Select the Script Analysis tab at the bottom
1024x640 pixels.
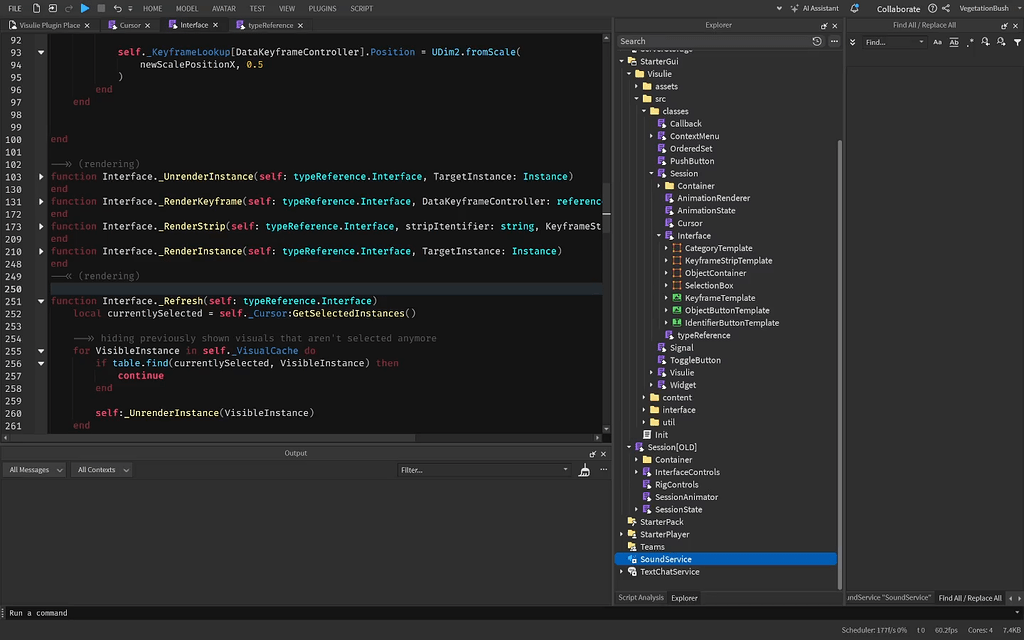point(640,597)
